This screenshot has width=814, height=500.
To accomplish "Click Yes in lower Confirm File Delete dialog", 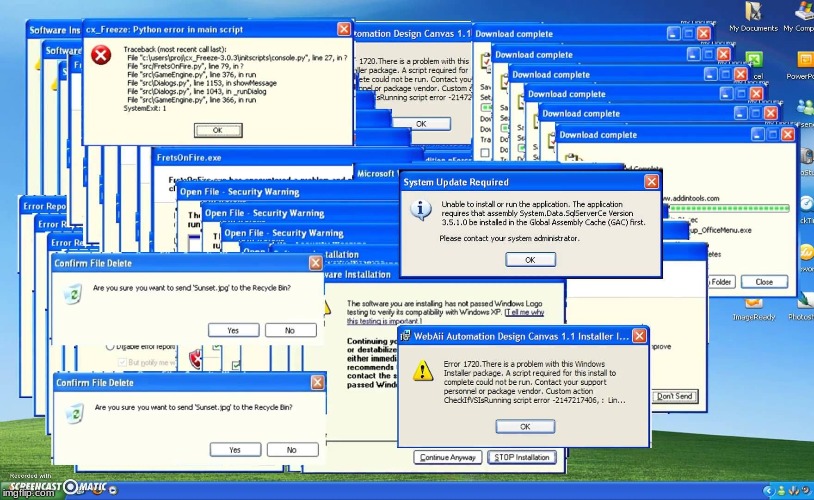I will click(235, 450).
